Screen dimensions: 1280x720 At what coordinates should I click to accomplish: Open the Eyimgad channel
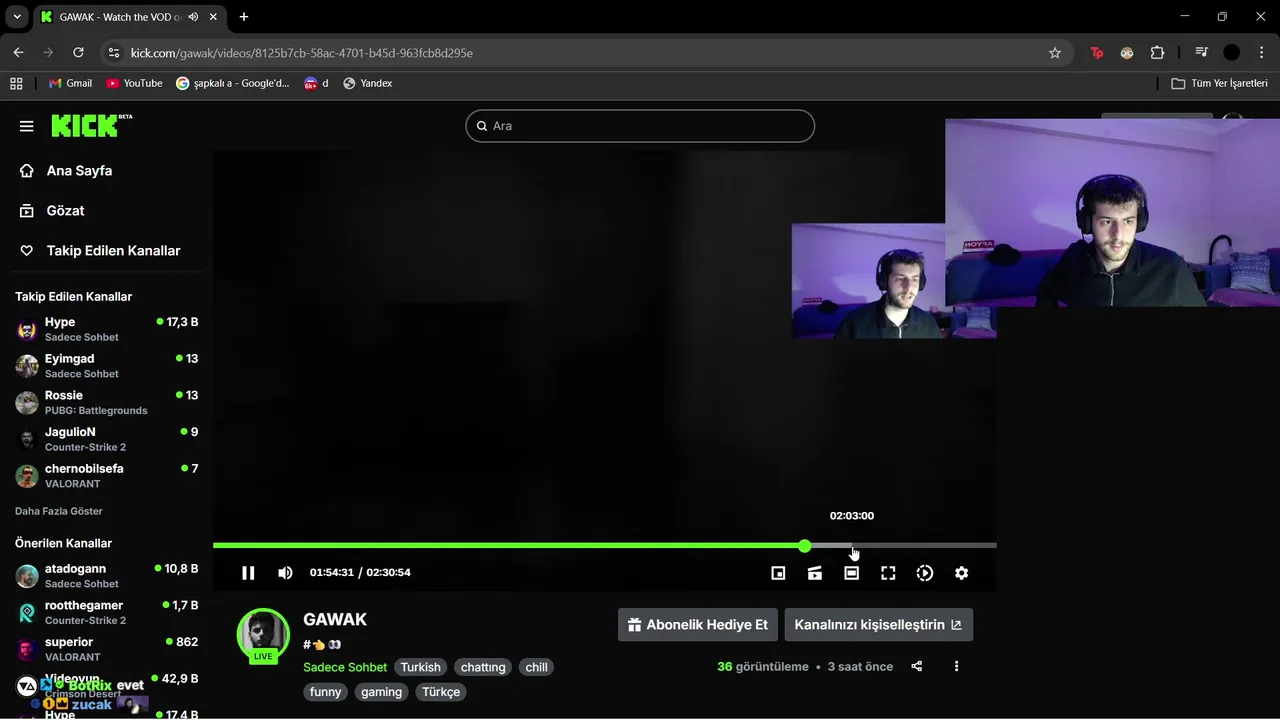[x=106, y=365]
